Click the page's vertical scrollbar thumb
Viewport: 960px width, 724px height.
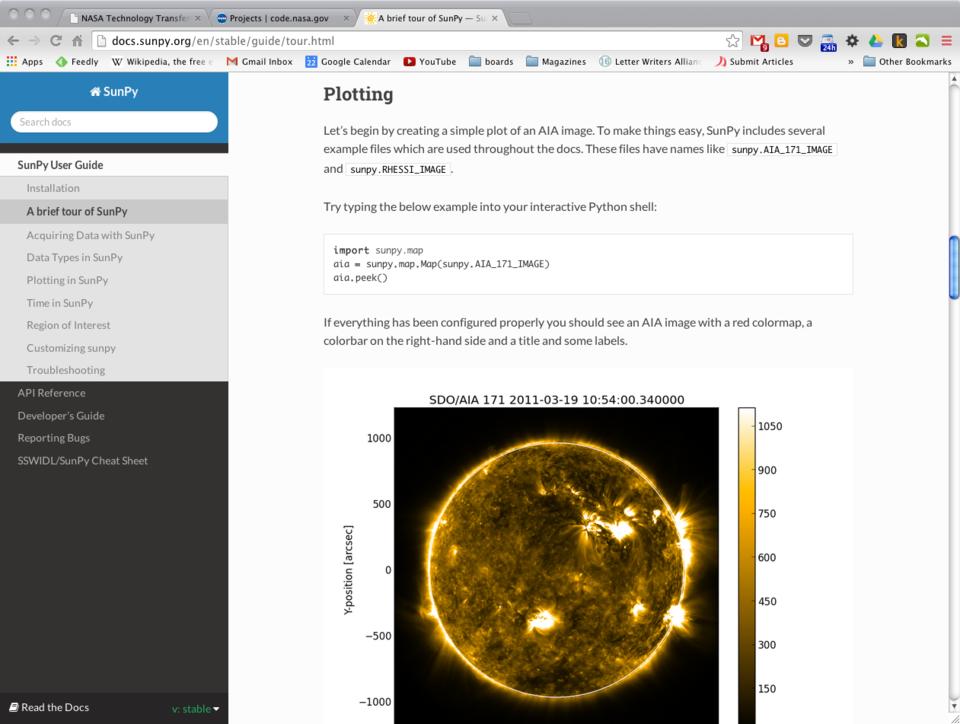[x=953, y=267]
